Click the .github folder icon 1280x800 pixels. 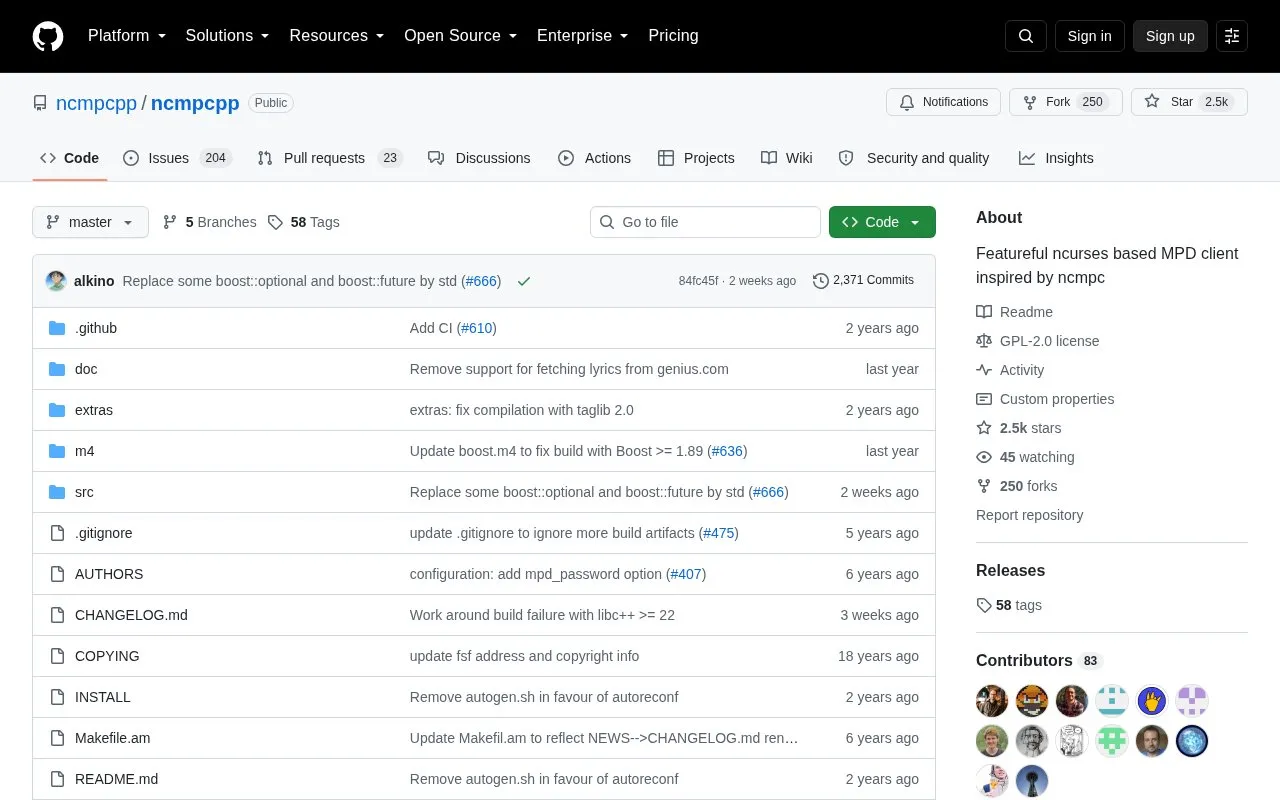point(57,328)
